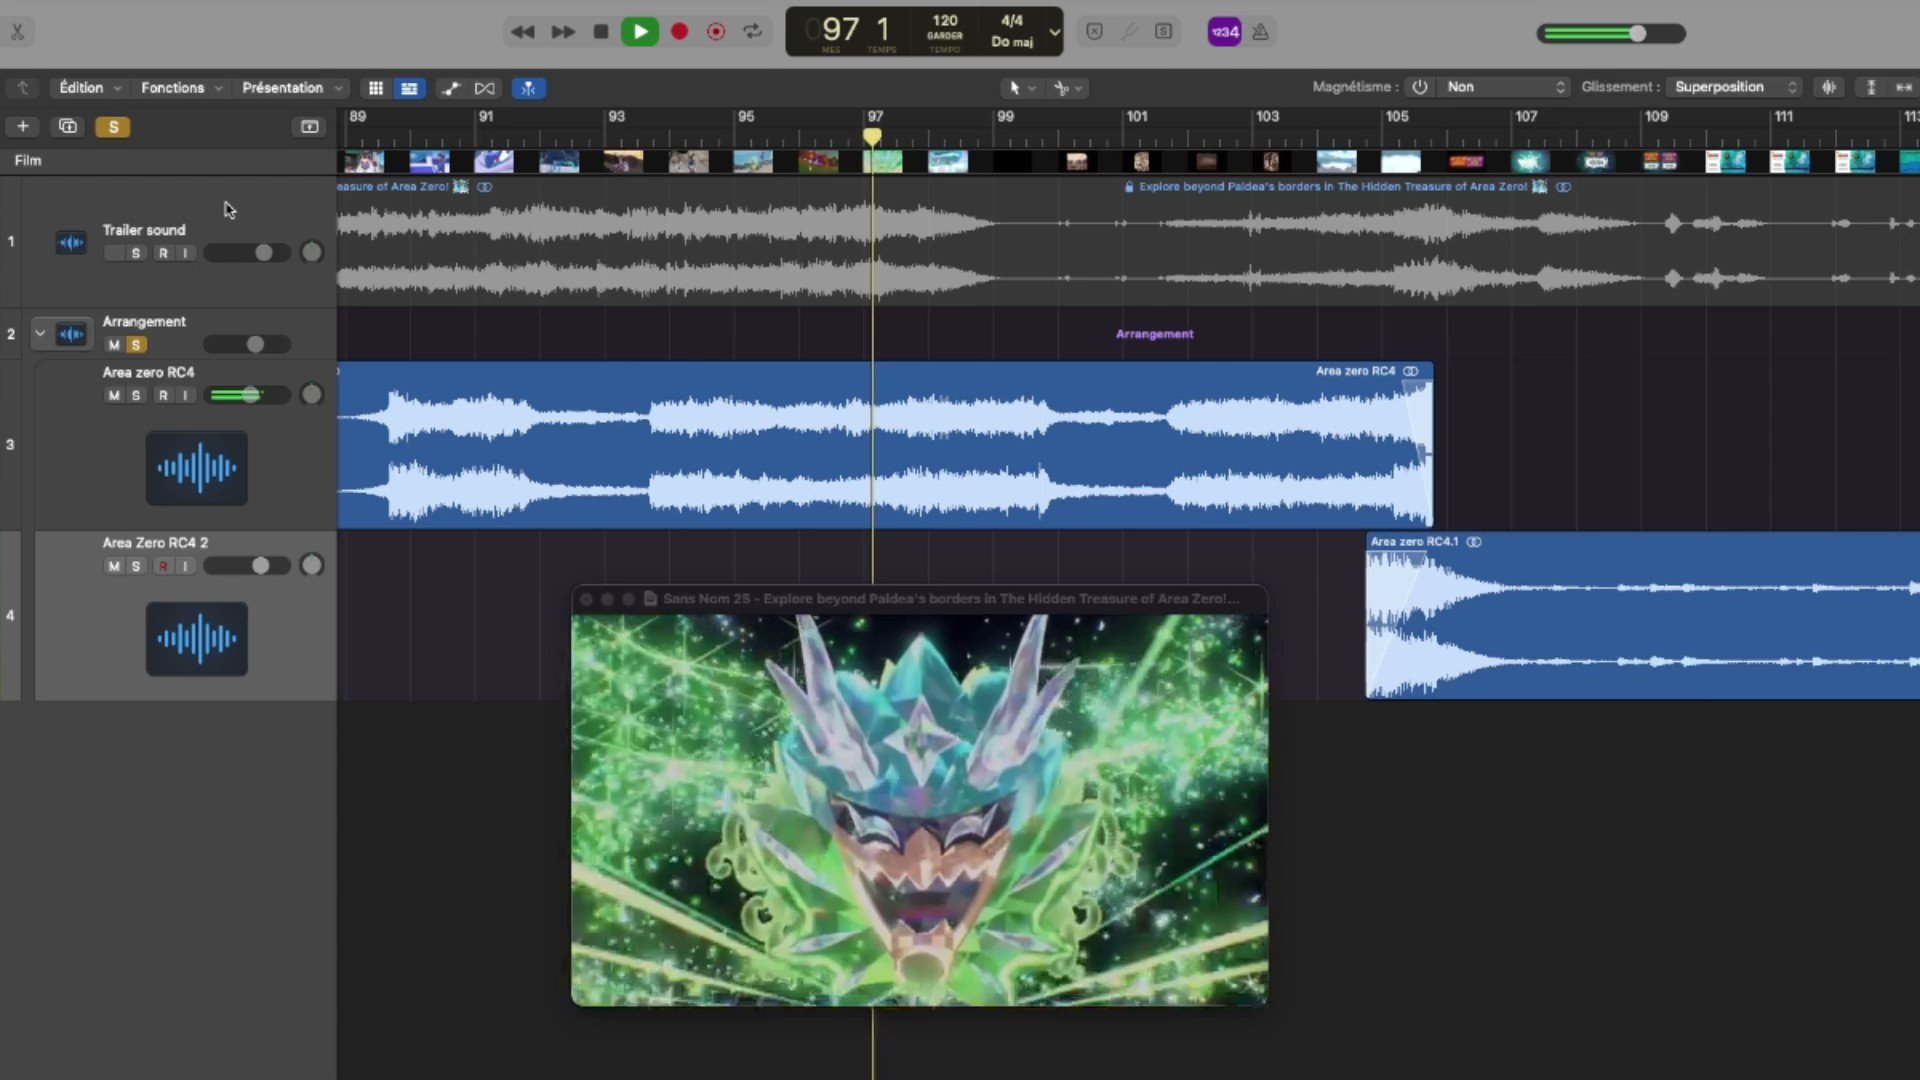Screen dimensions: 1920x1080
Task: Open the Fonctions menu
Action: click(180, 88)
